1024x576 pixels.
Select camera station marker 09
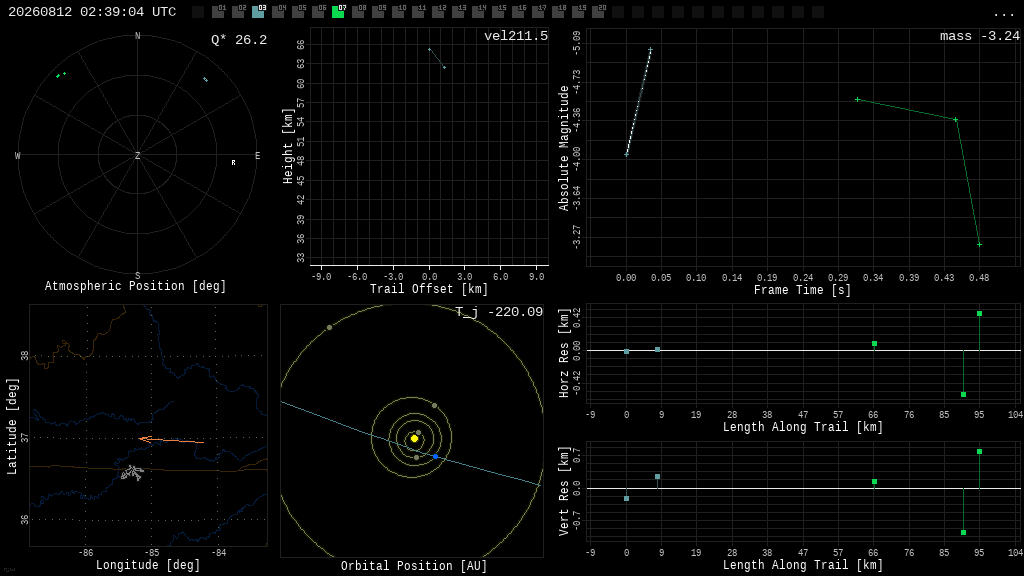379,11
